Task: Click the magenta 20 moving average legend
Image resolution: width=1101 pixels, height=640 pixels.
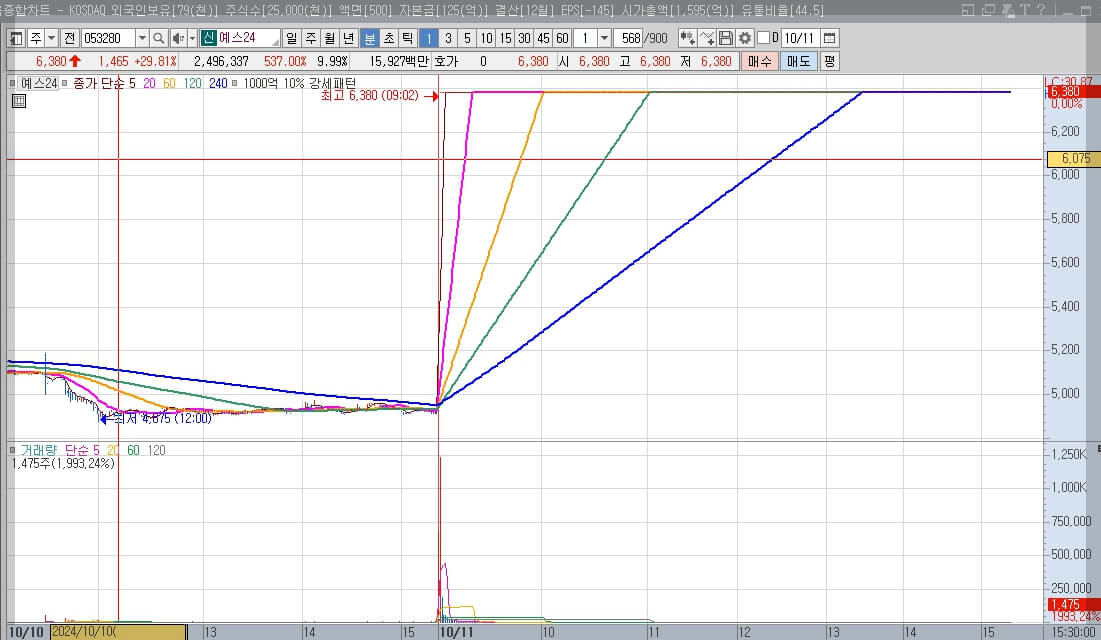Action: pyautogui.click(x=149, y=83)
